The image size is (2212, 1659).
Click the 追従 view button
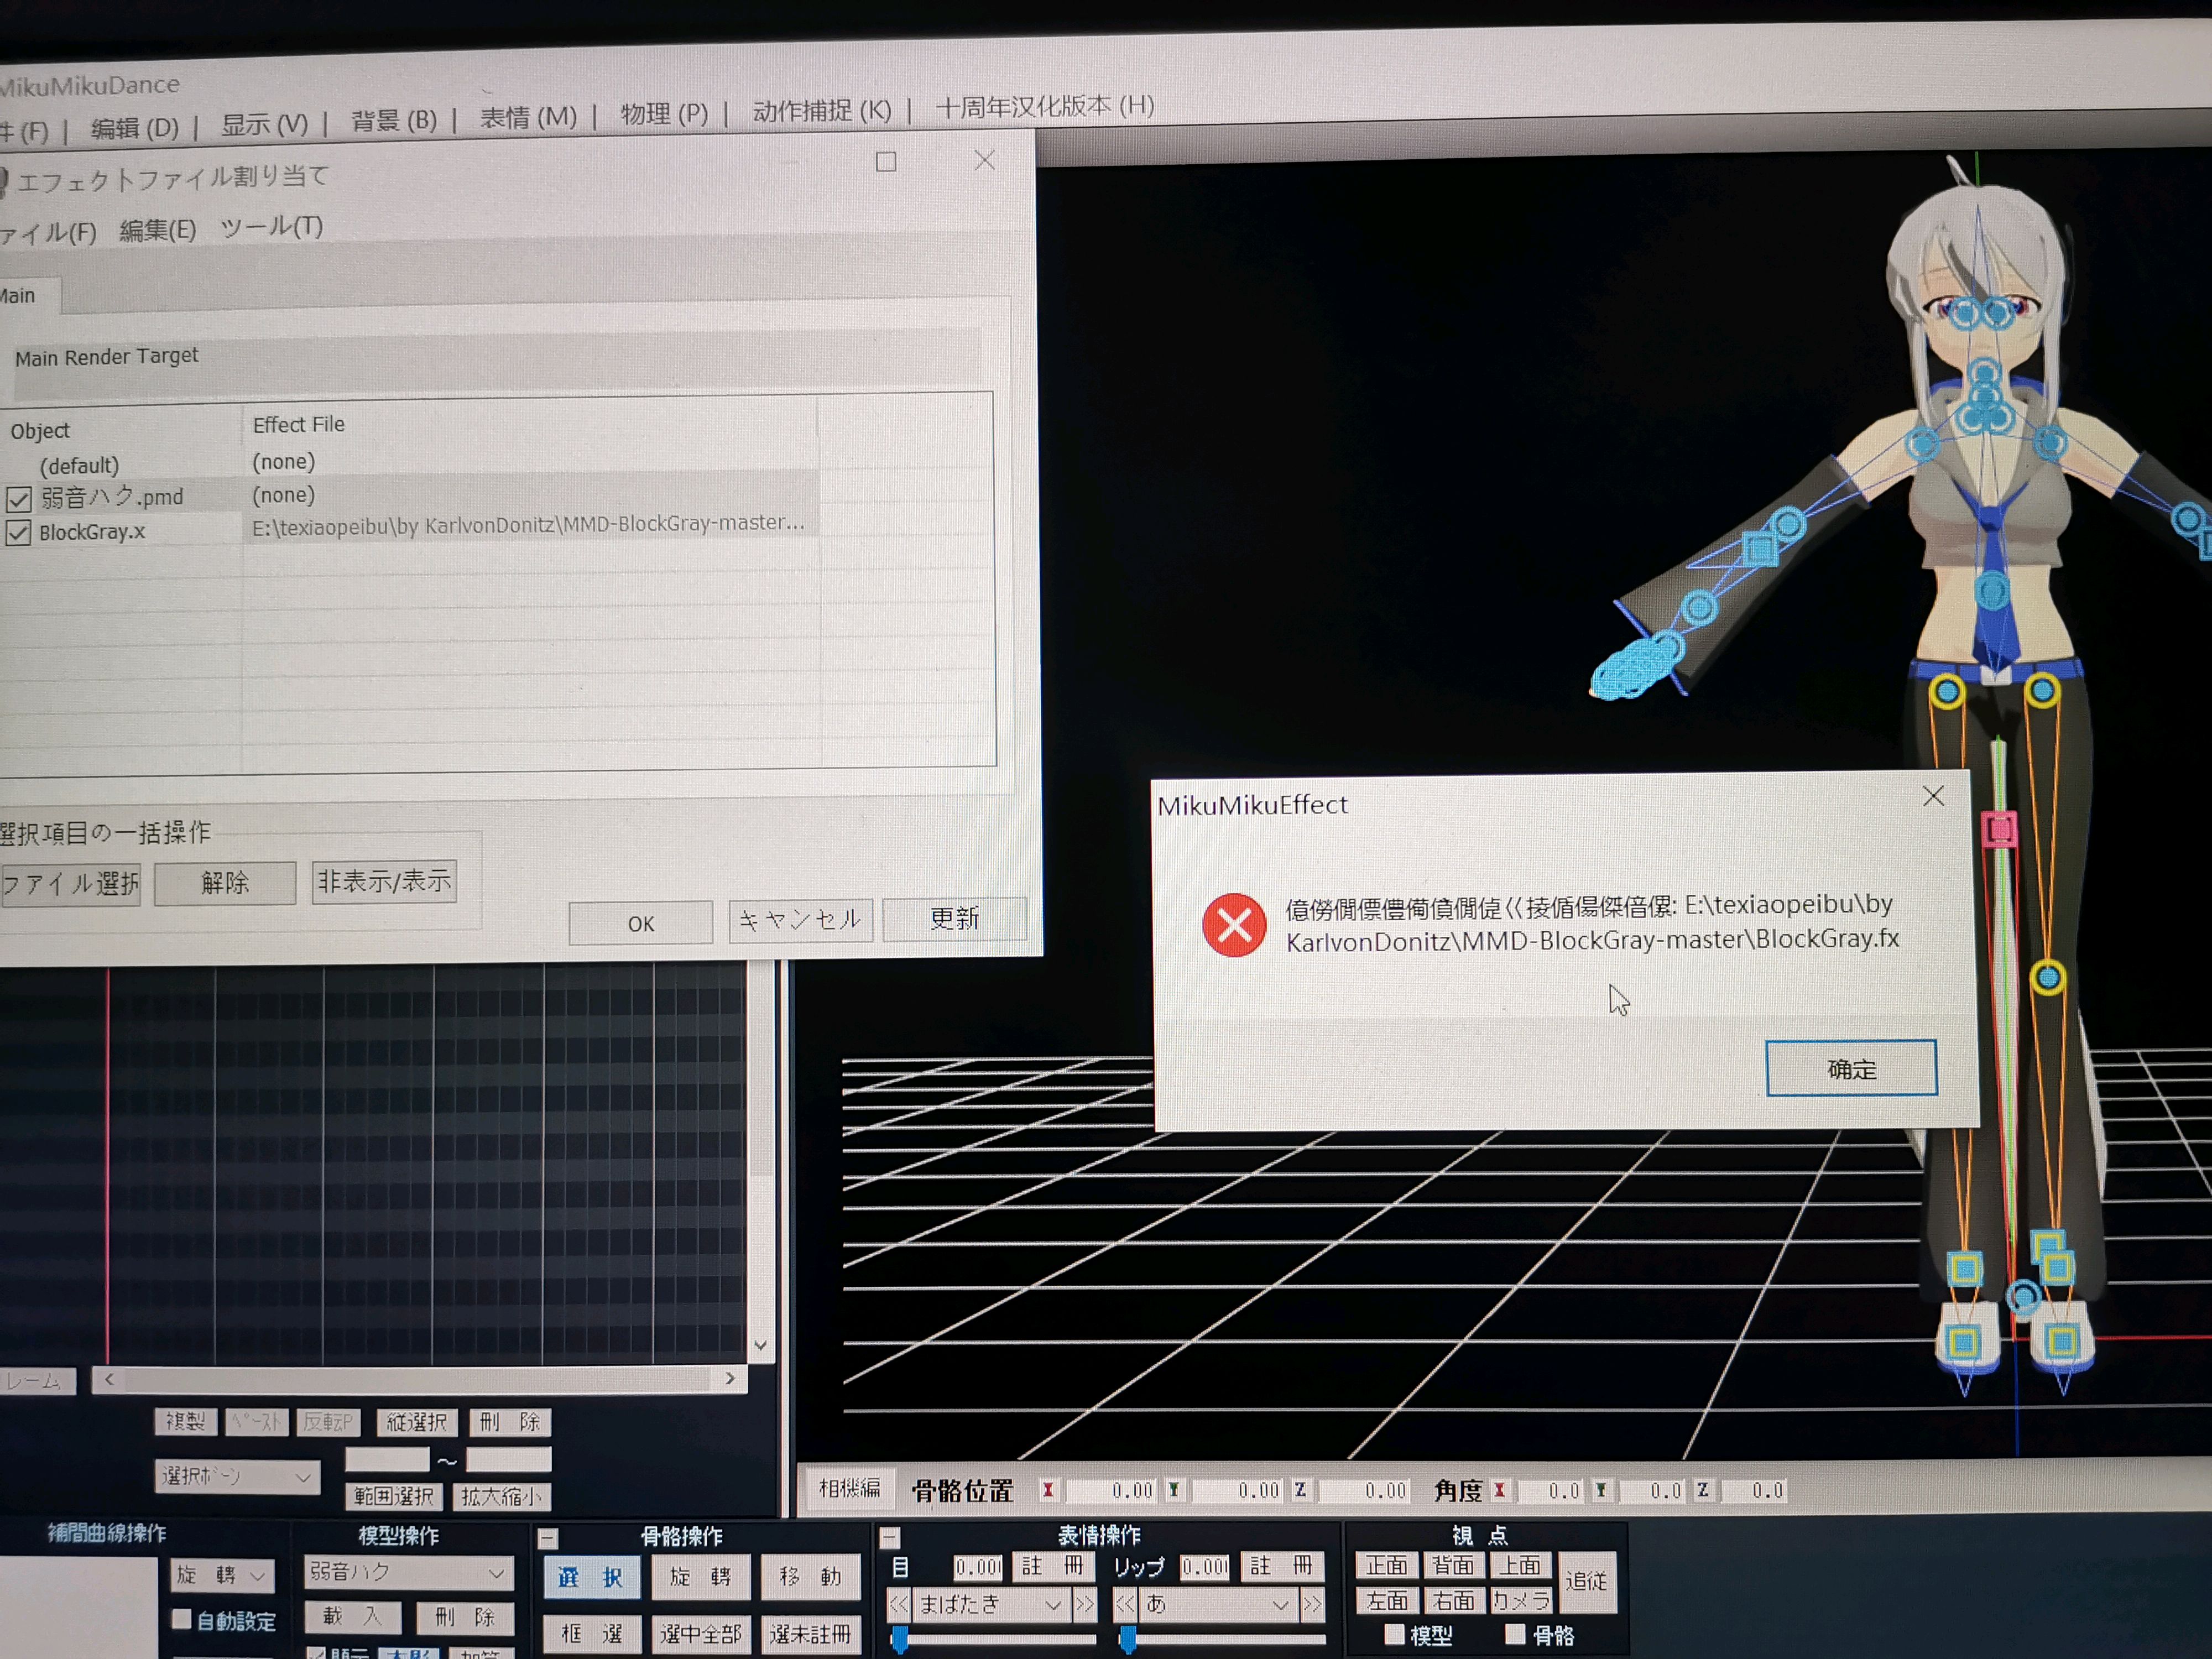pos(1586,1581)
